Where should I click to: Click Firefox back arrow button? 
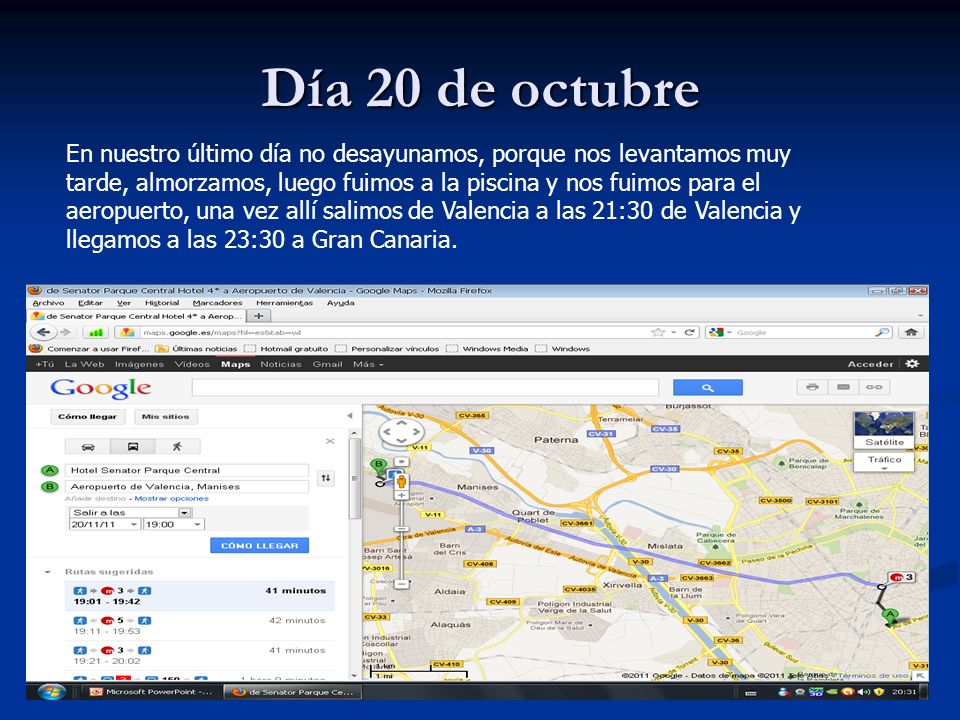tap(43, 332)
